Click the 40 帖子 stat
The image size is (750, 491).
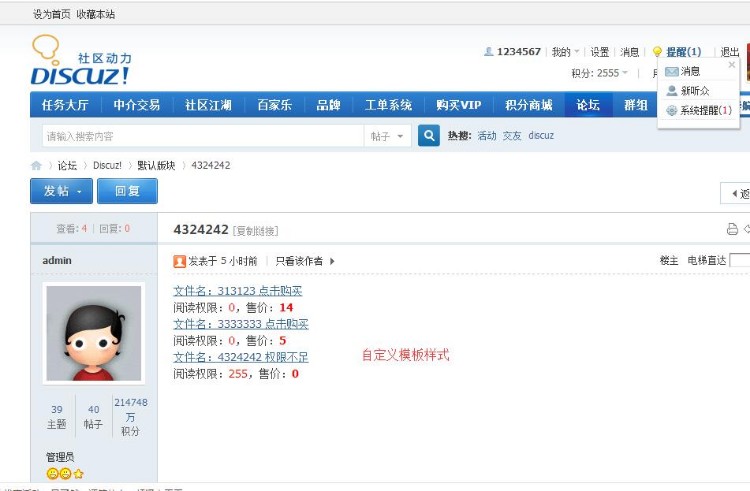(x=93, y=417)
